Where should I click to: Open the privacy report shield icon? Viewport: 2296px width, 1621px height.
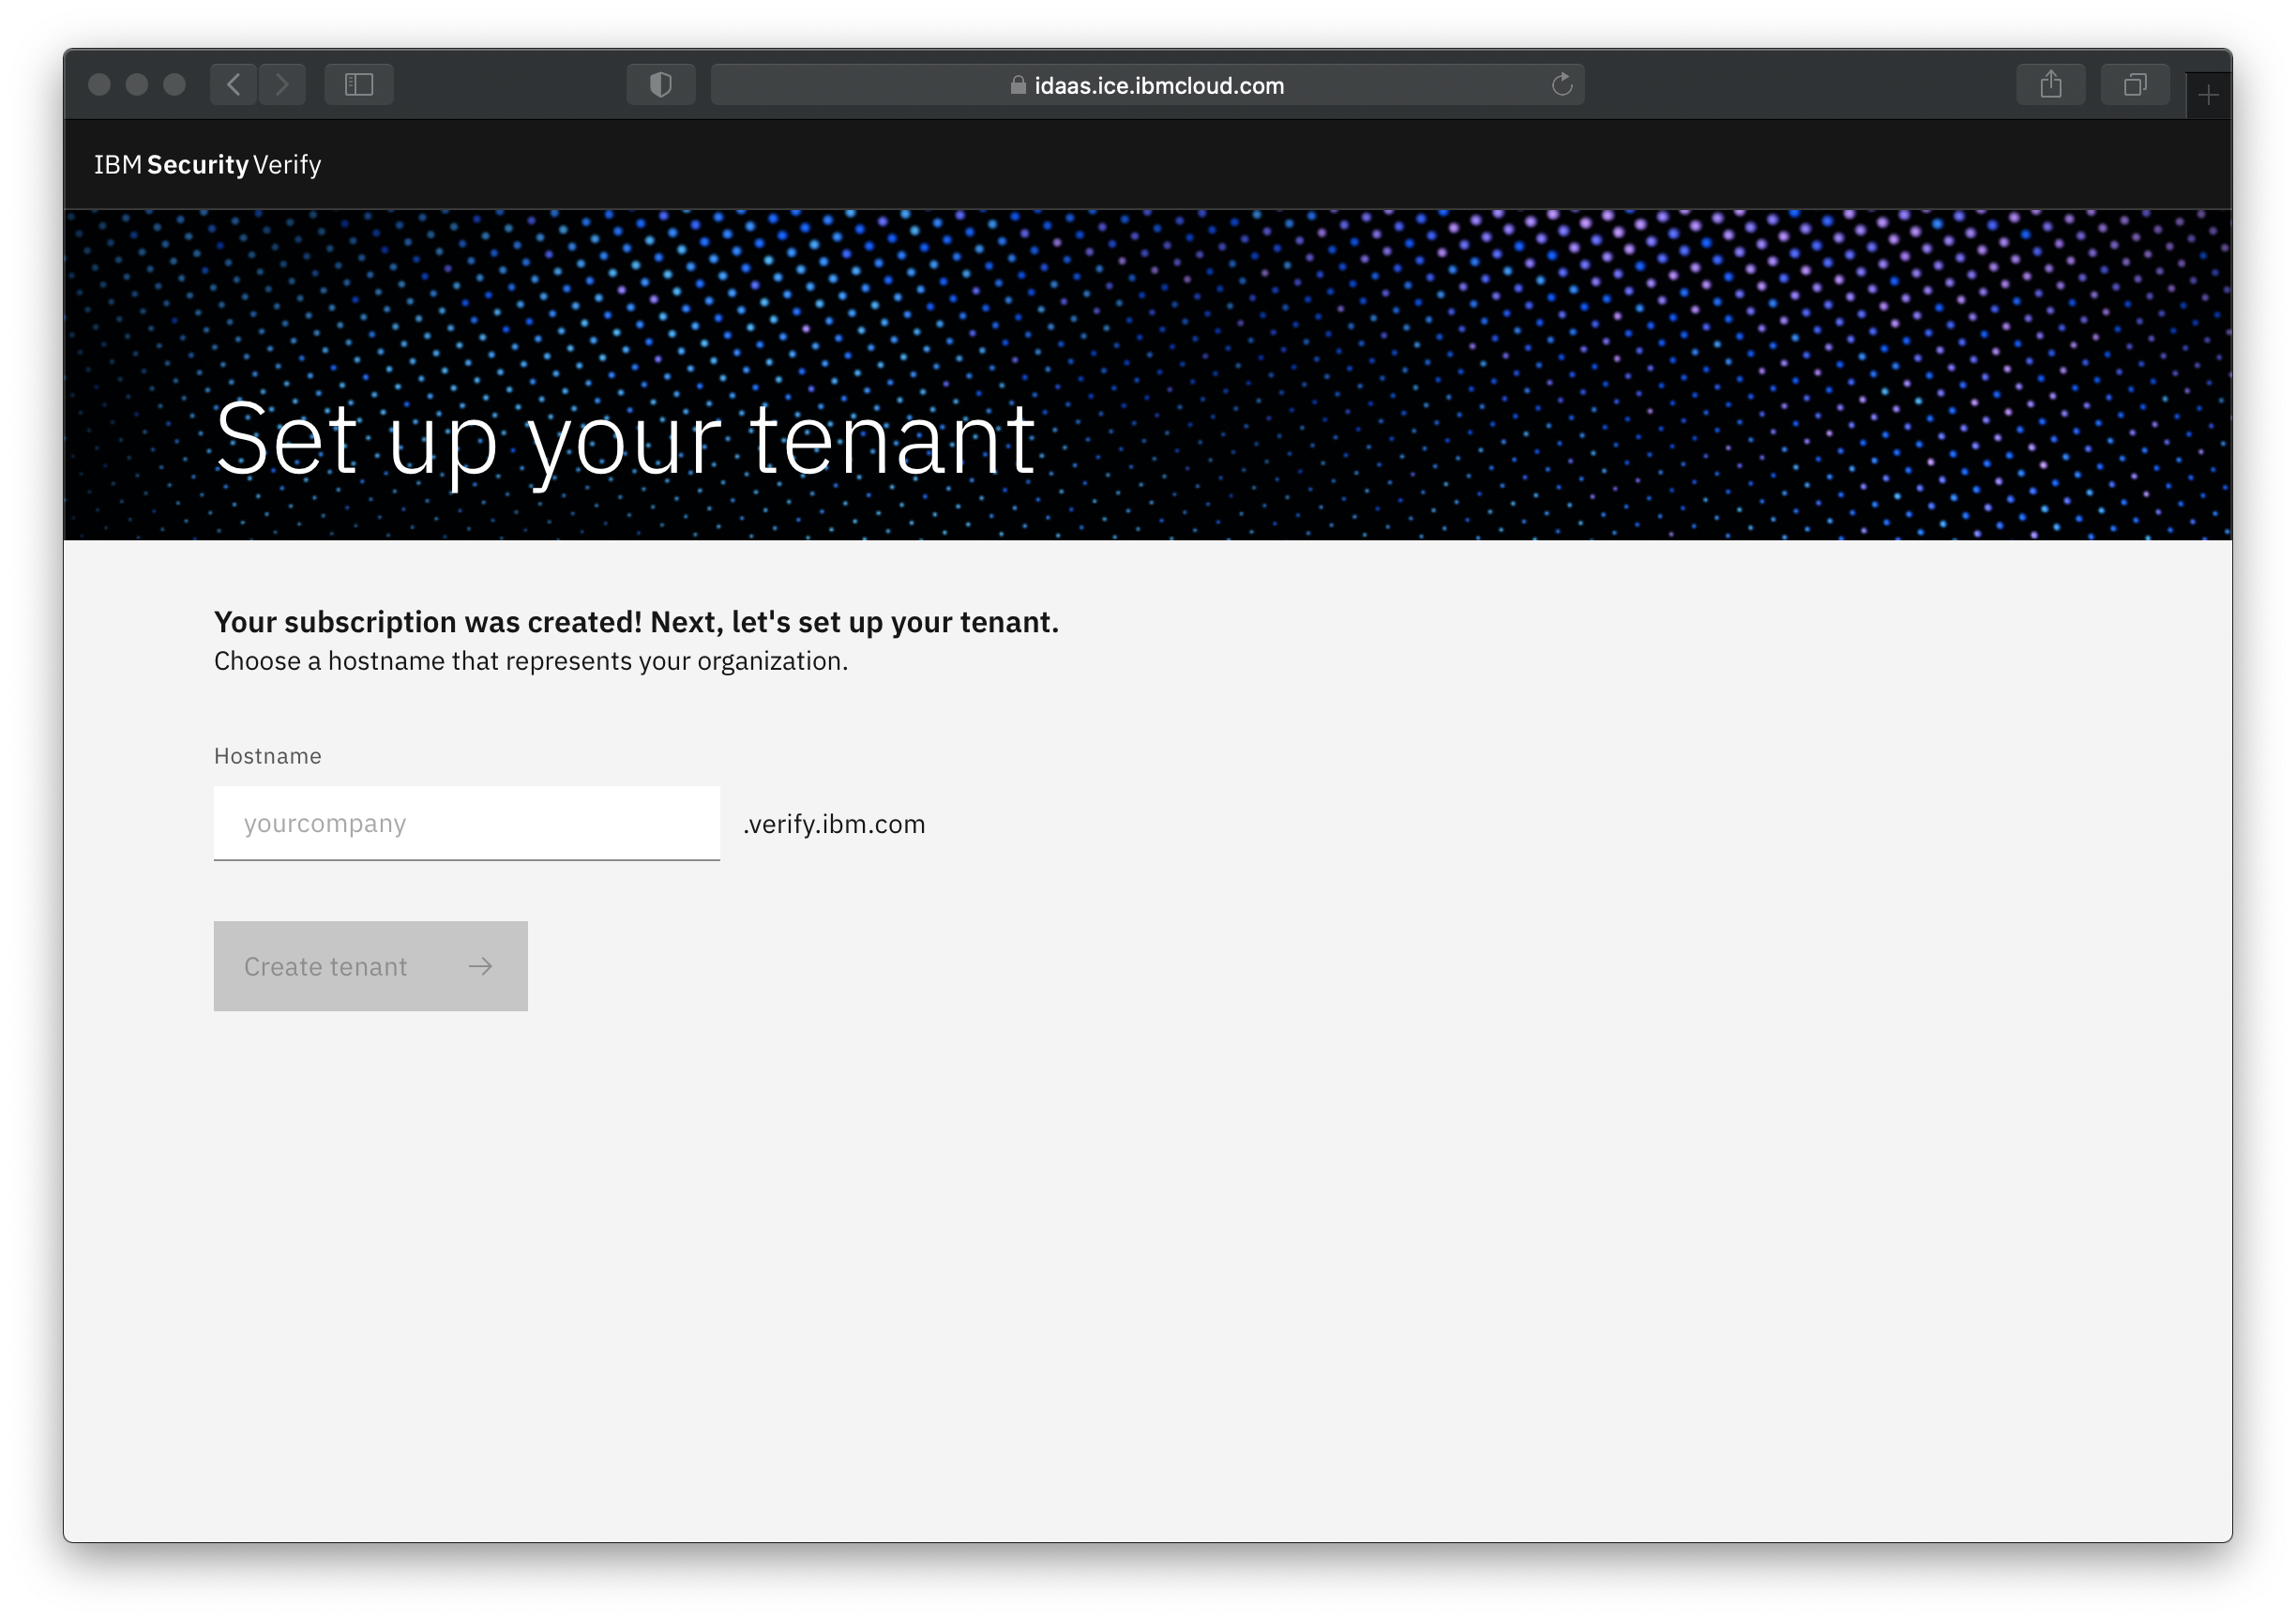coord(660,85)
